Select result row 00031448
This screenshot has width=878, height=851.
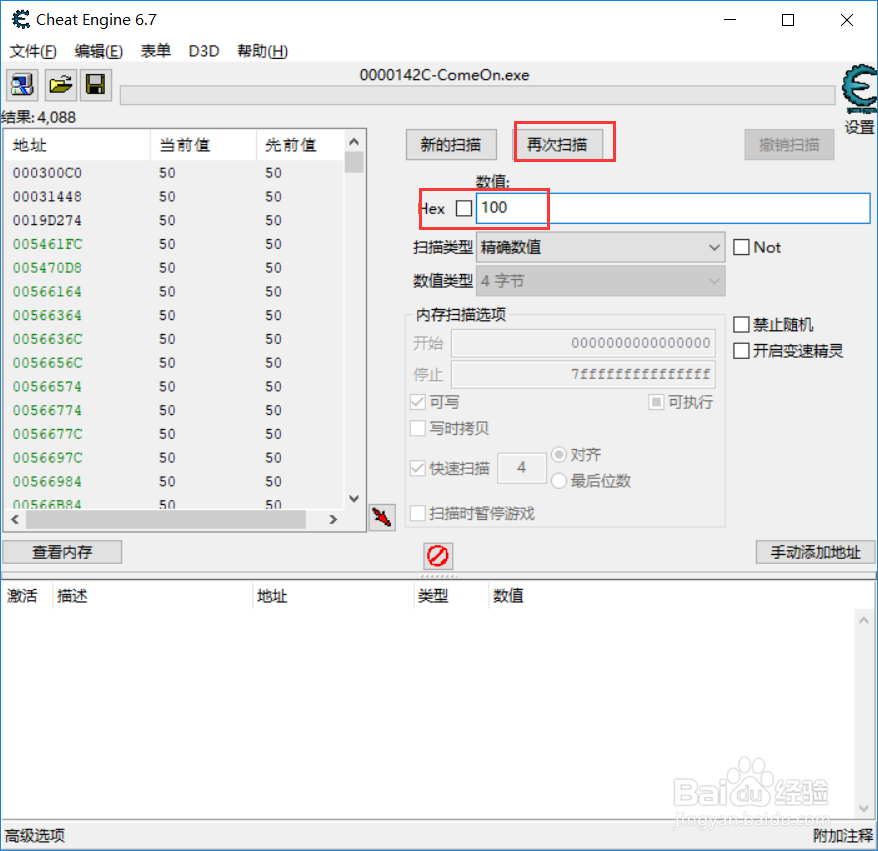click(174, 197)
